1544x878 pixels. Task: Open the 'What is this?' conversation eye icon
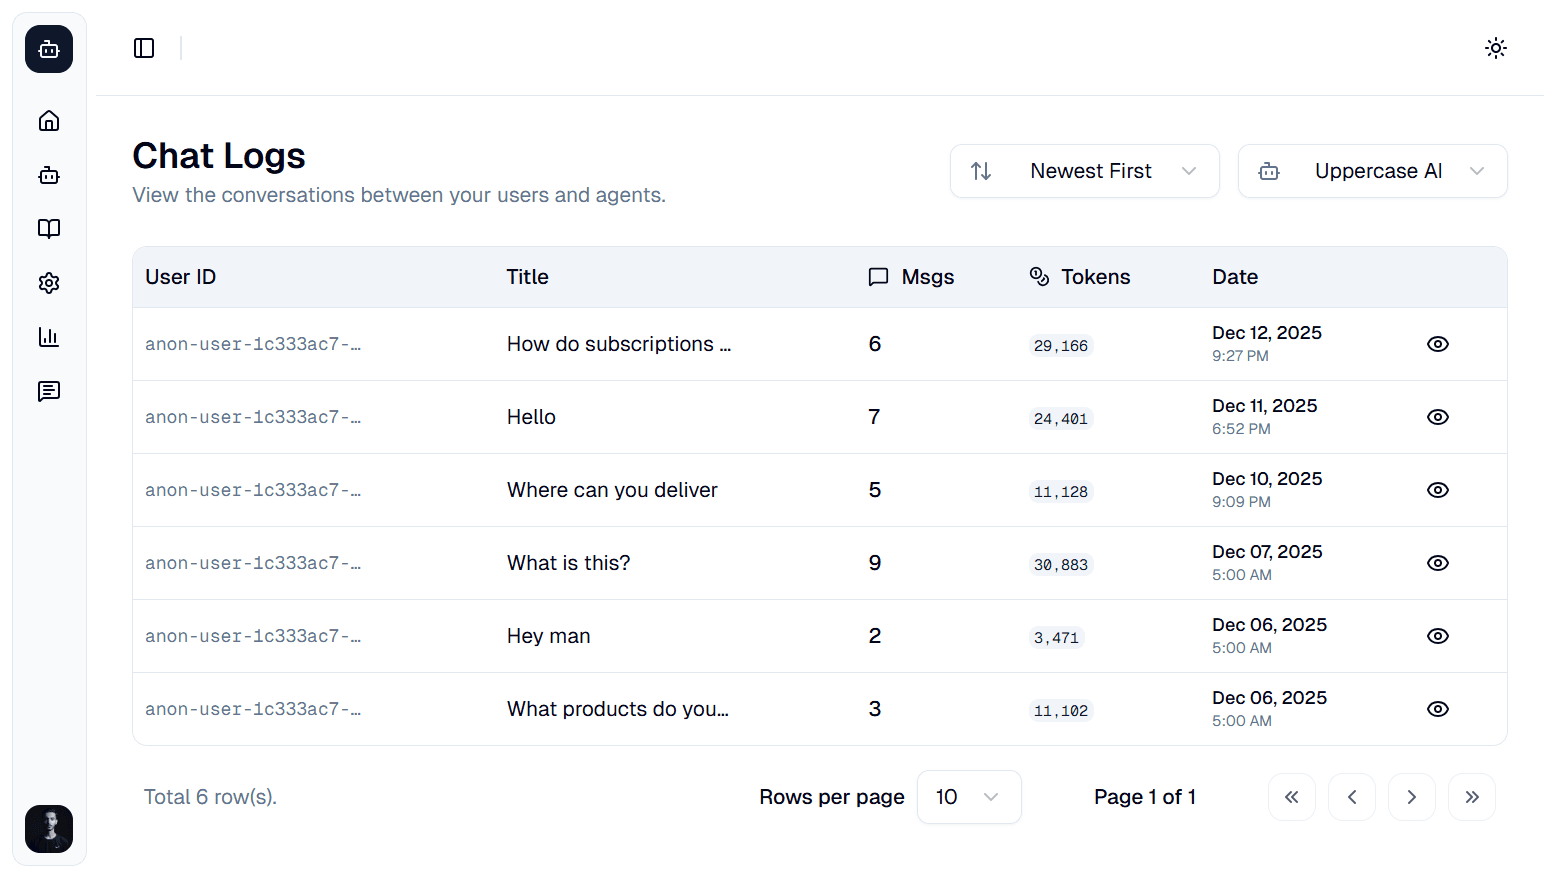point(1437,563)
